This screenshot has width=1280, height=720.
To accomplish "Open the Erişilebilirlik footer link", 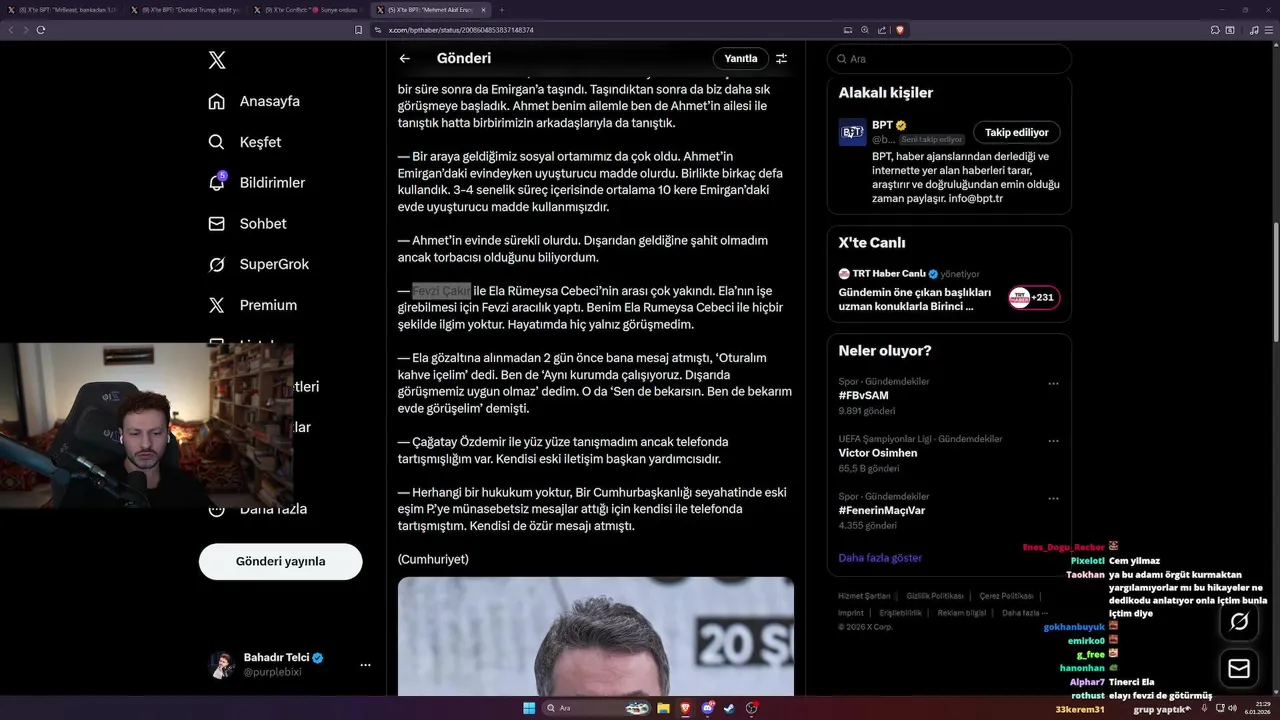I will click(900, 613).
